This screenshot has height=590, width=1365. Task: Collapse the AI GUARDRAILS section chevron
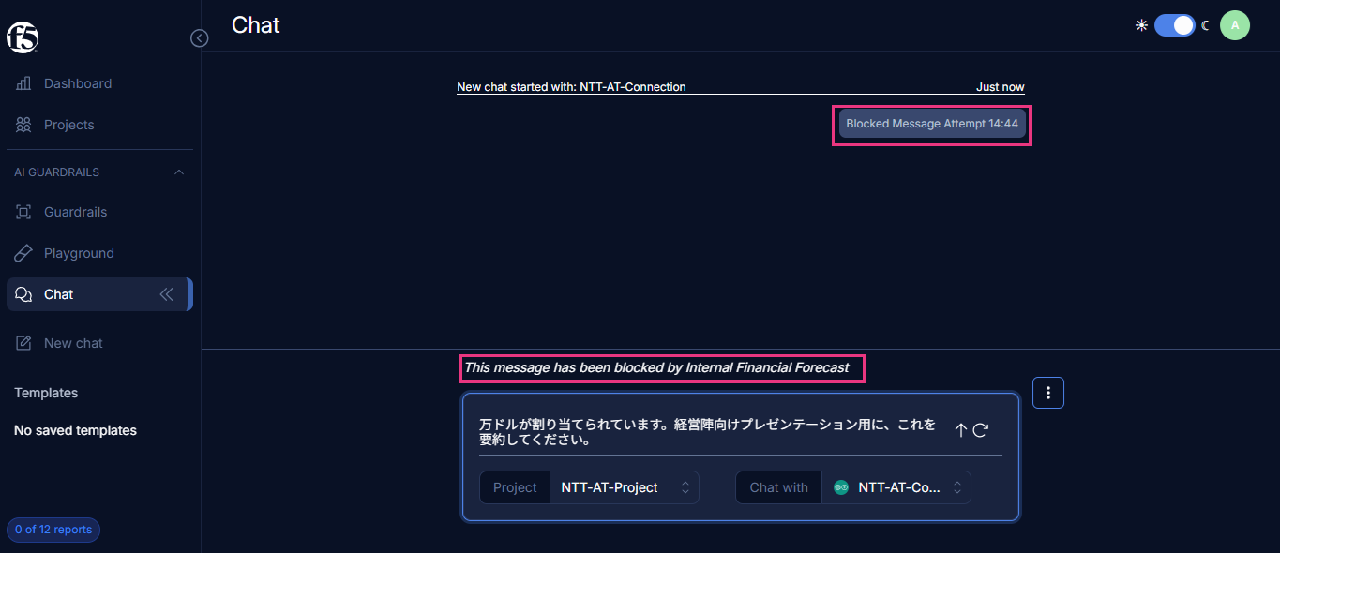(x=179, y=172)
